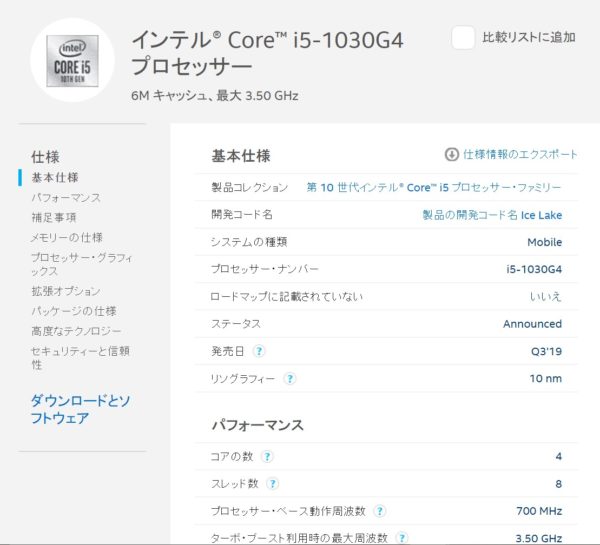The image size is (600, 545).
Task: Click help icon next to コアの数
Action: pos(267,457)
